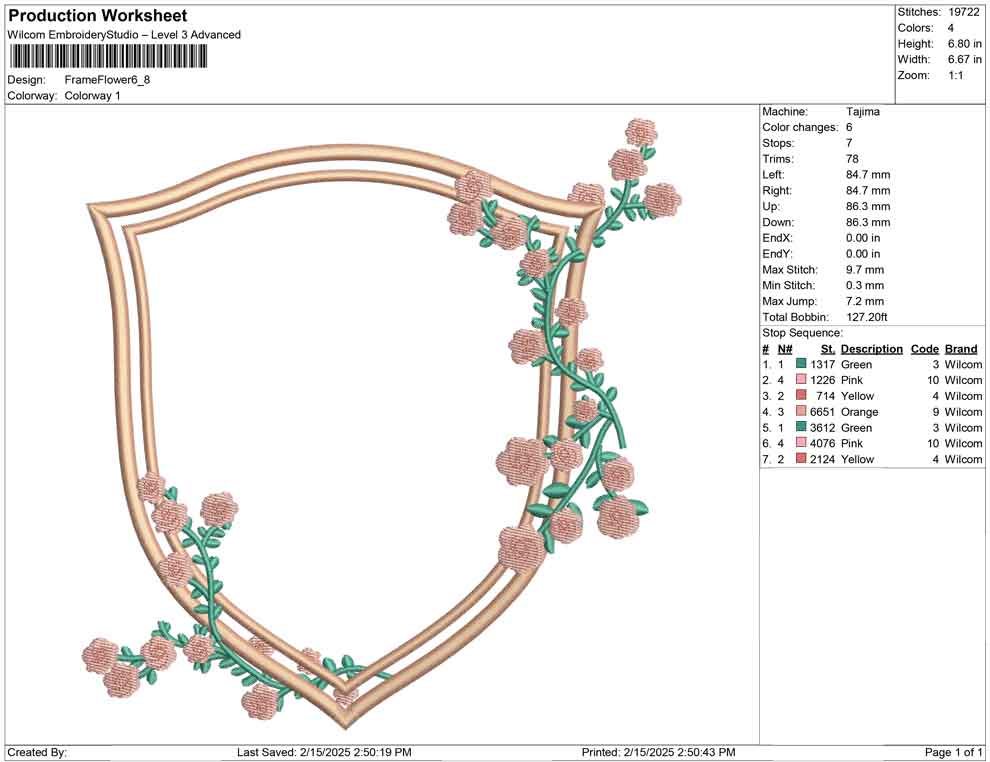This screenshot has height=762, width=990.
Task: Click the Green description in stop row 5
Action: pyautogui.click(x=856, y=427)
